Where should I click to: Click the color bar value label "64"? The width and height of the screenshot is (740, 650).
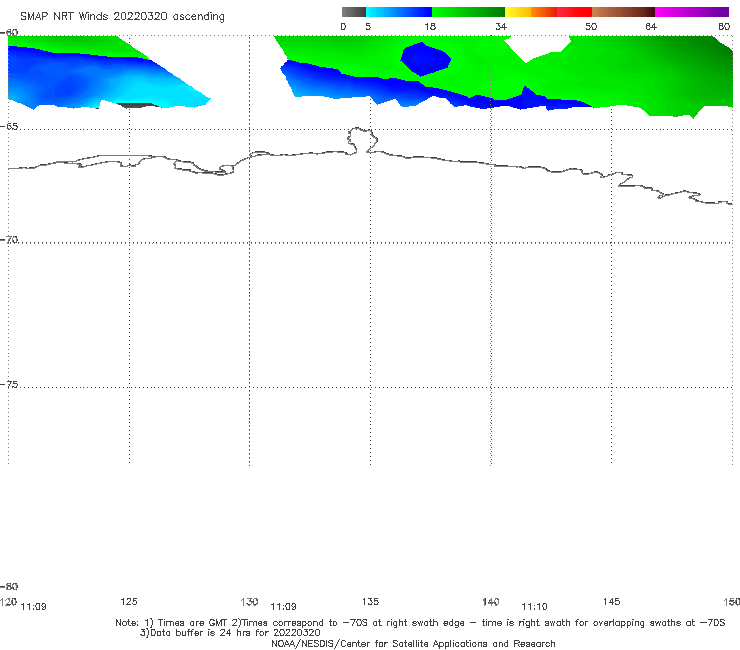point(651,26)
